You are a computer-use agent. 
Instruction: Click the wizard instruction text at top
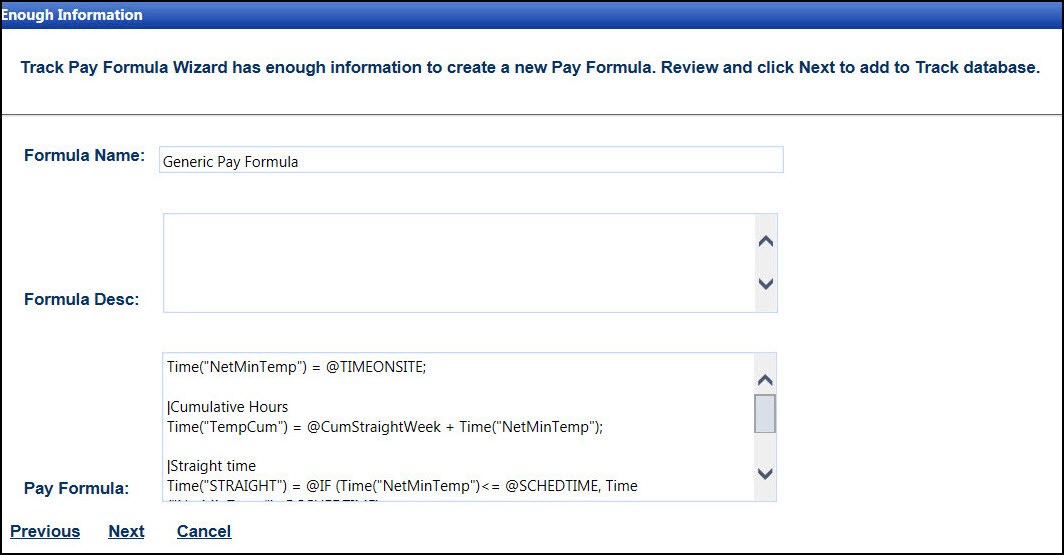(530, 69)
